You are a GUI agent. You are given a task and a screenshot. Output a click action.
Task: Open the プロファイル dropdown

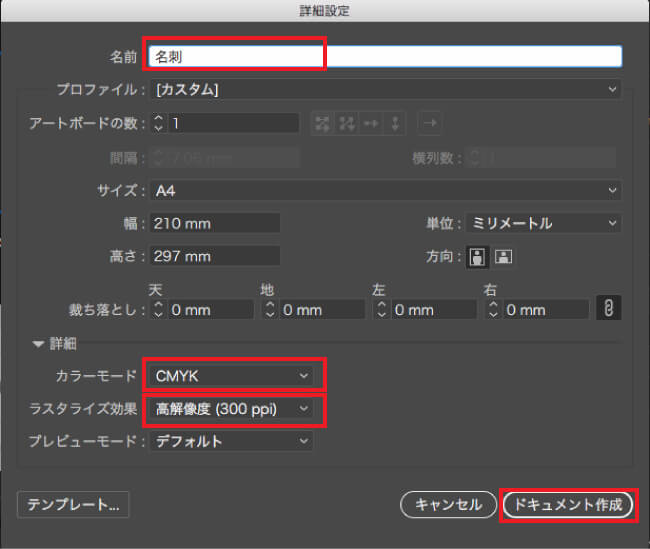pos(385,90)
